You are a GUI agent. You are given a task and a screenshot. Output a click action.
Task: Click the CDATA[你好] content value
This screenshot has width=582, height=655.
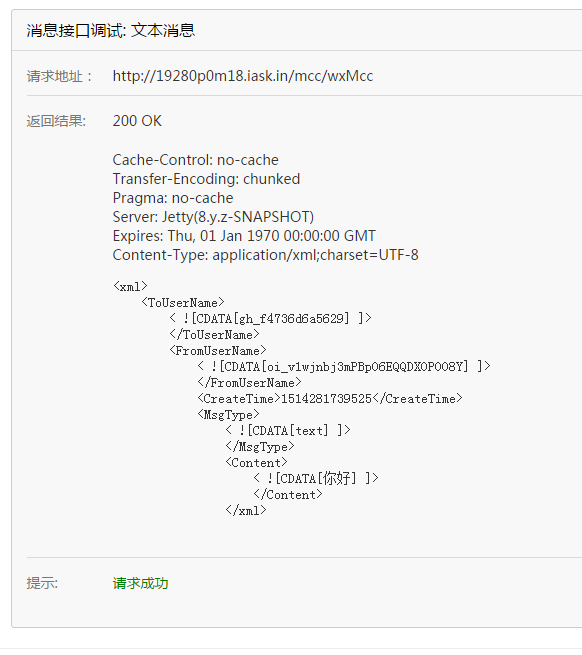coord(315,478)
